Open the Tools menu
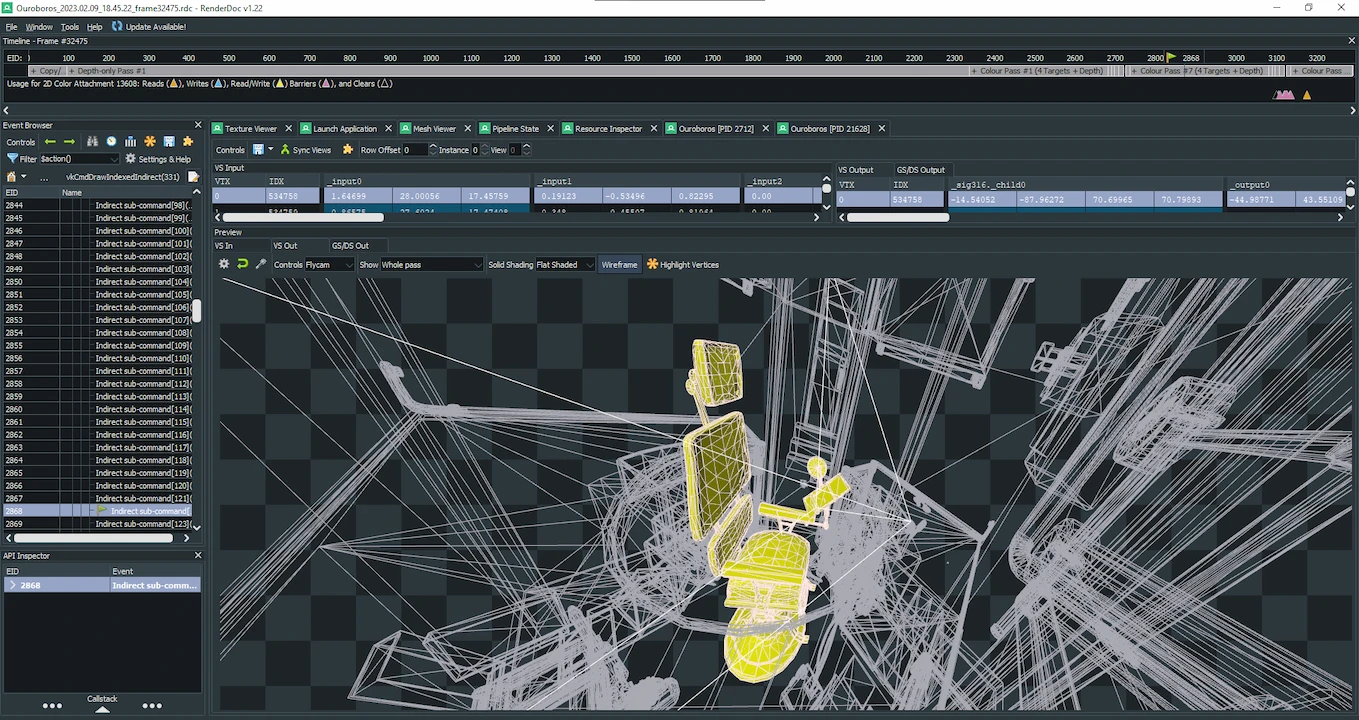Image resolution: width=1359 pixels, height=720 pixels. point(70,27)
